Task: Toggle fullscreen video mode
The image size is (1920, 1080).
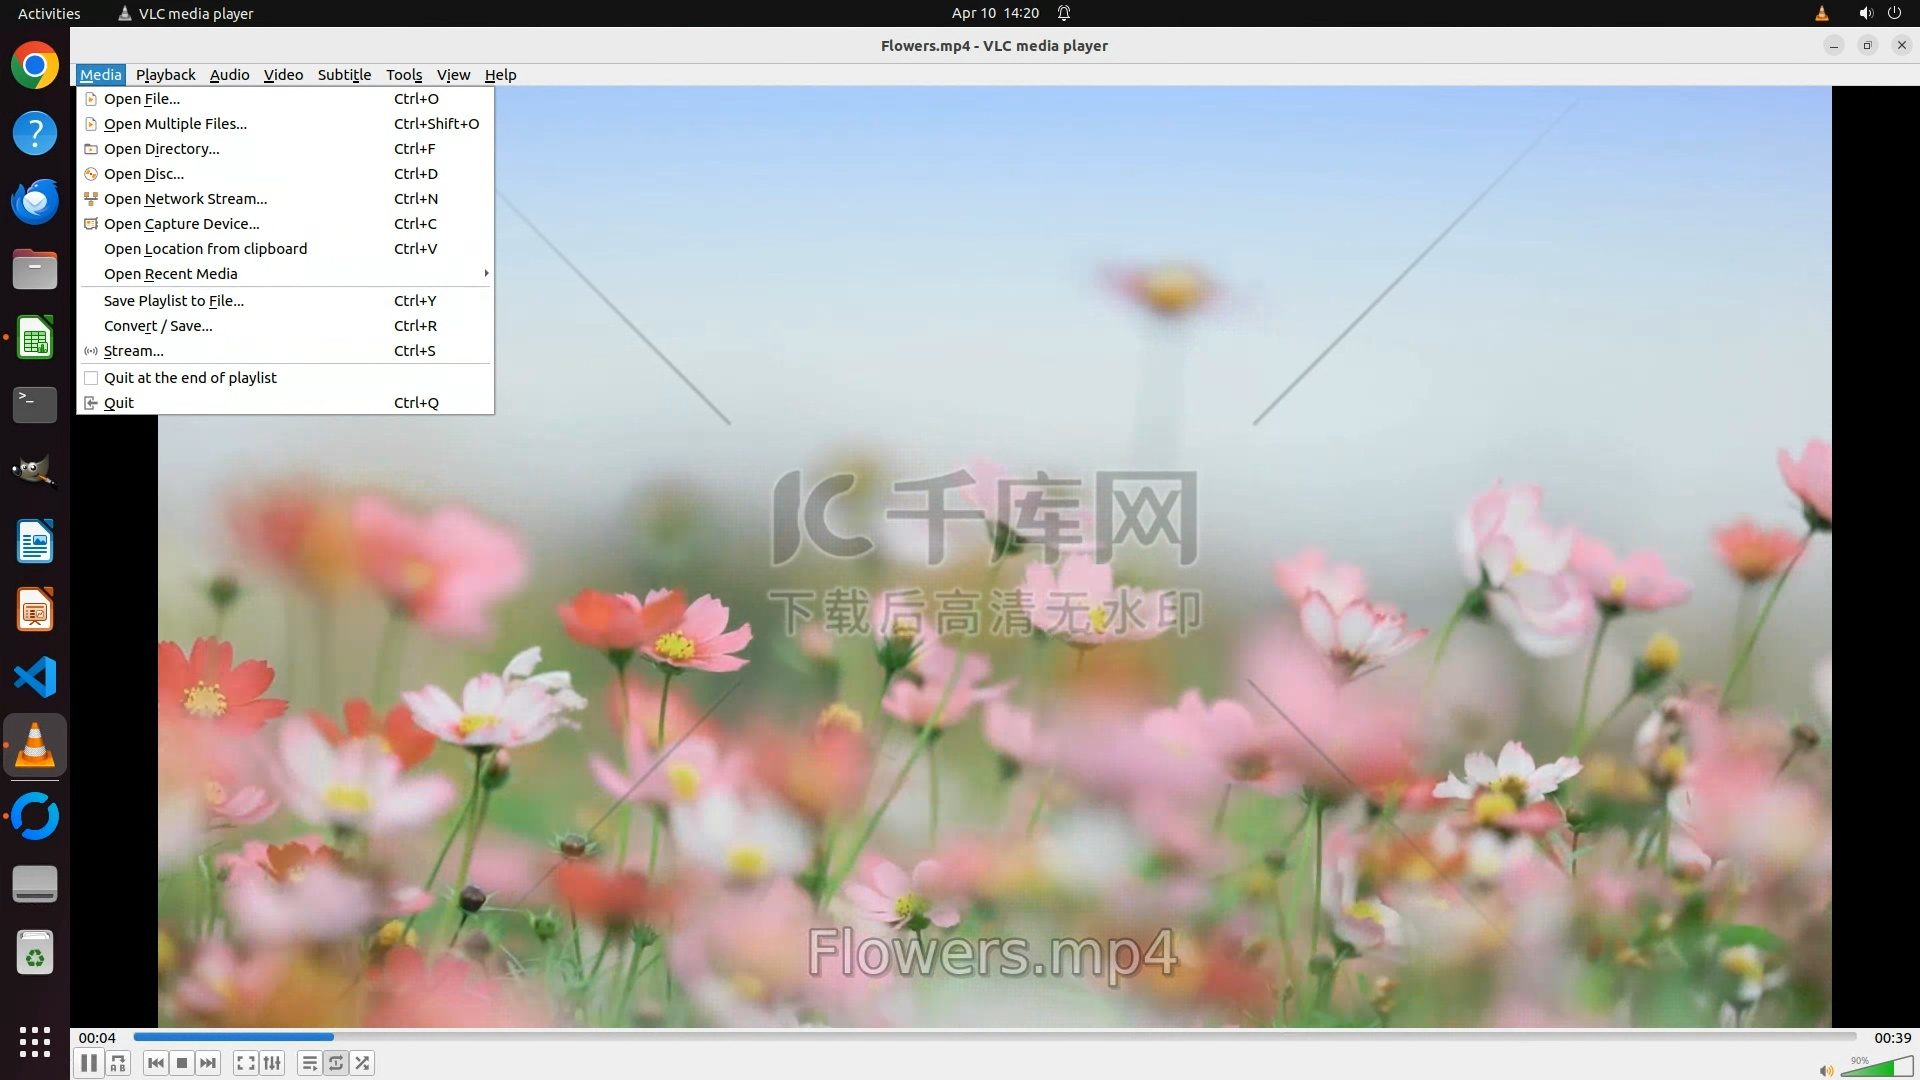Action: [x=246, y=1063]
